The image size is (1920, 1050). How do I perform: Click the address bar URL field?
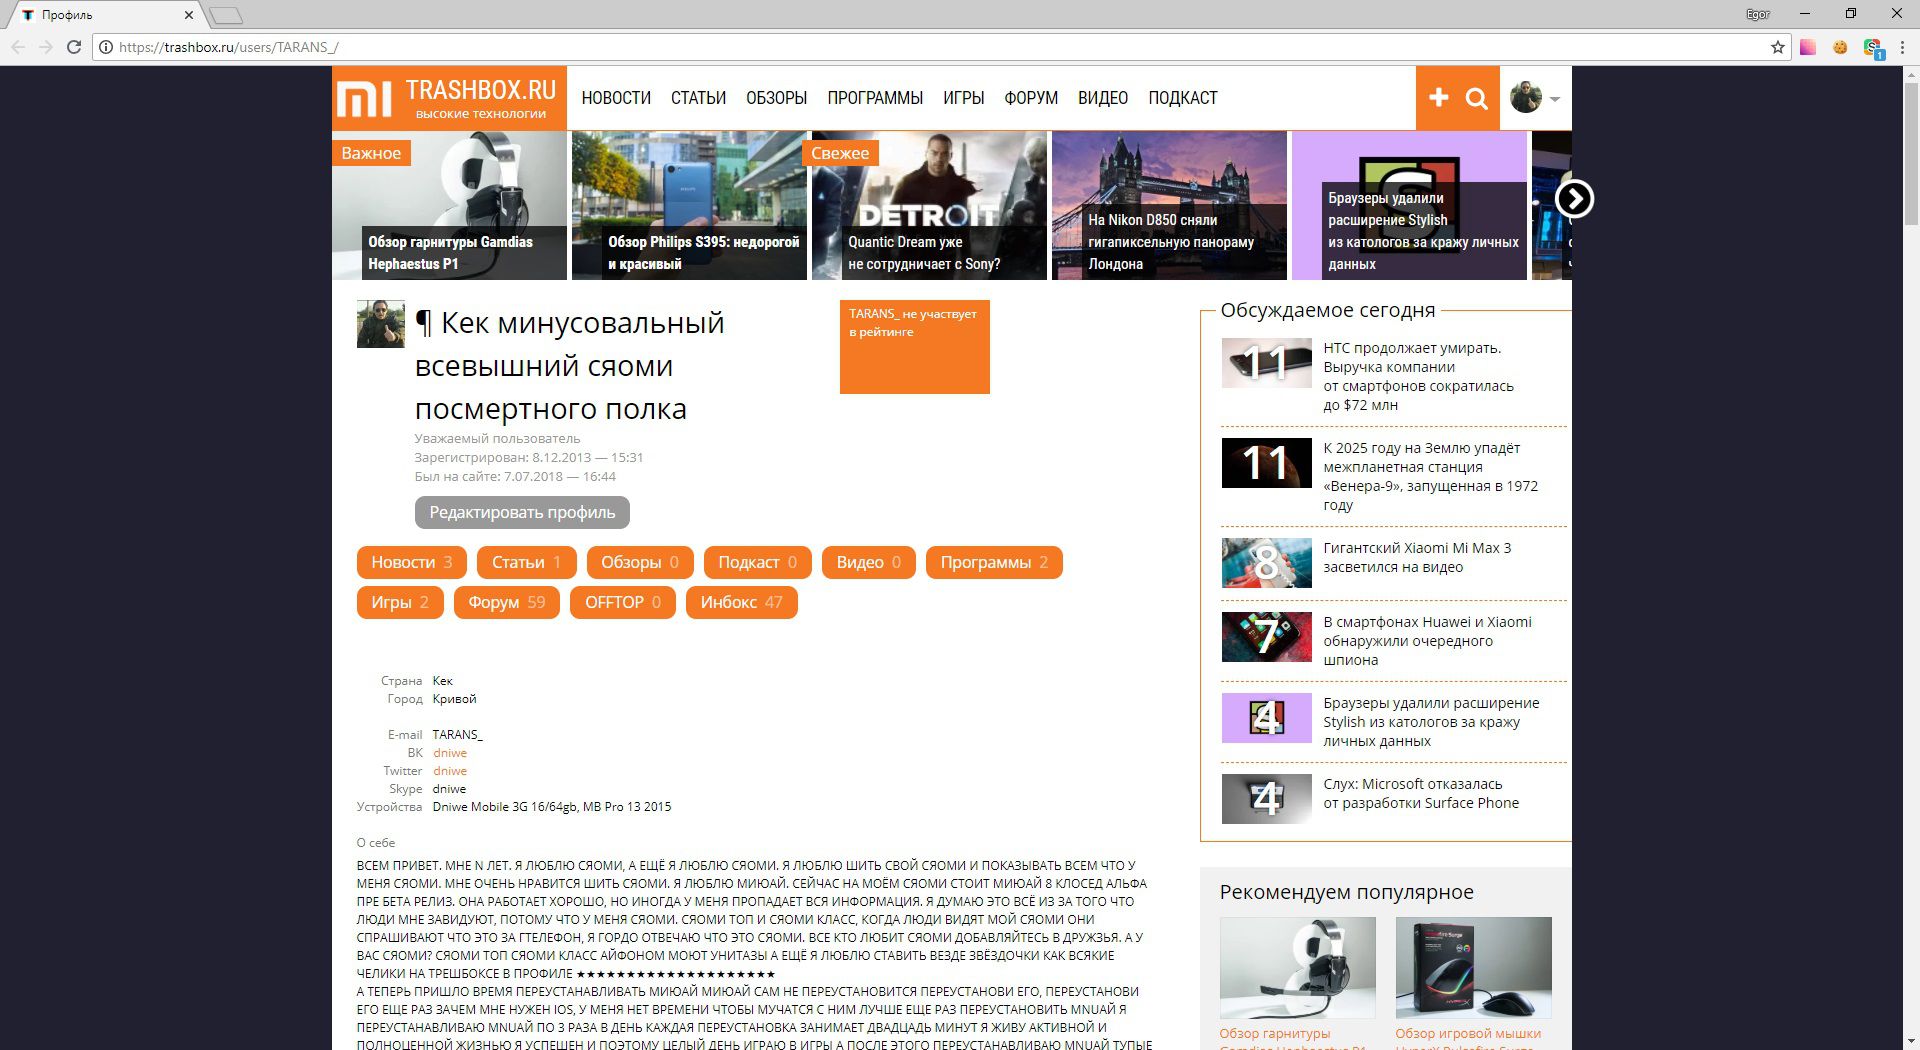click(x=900, y=47)
